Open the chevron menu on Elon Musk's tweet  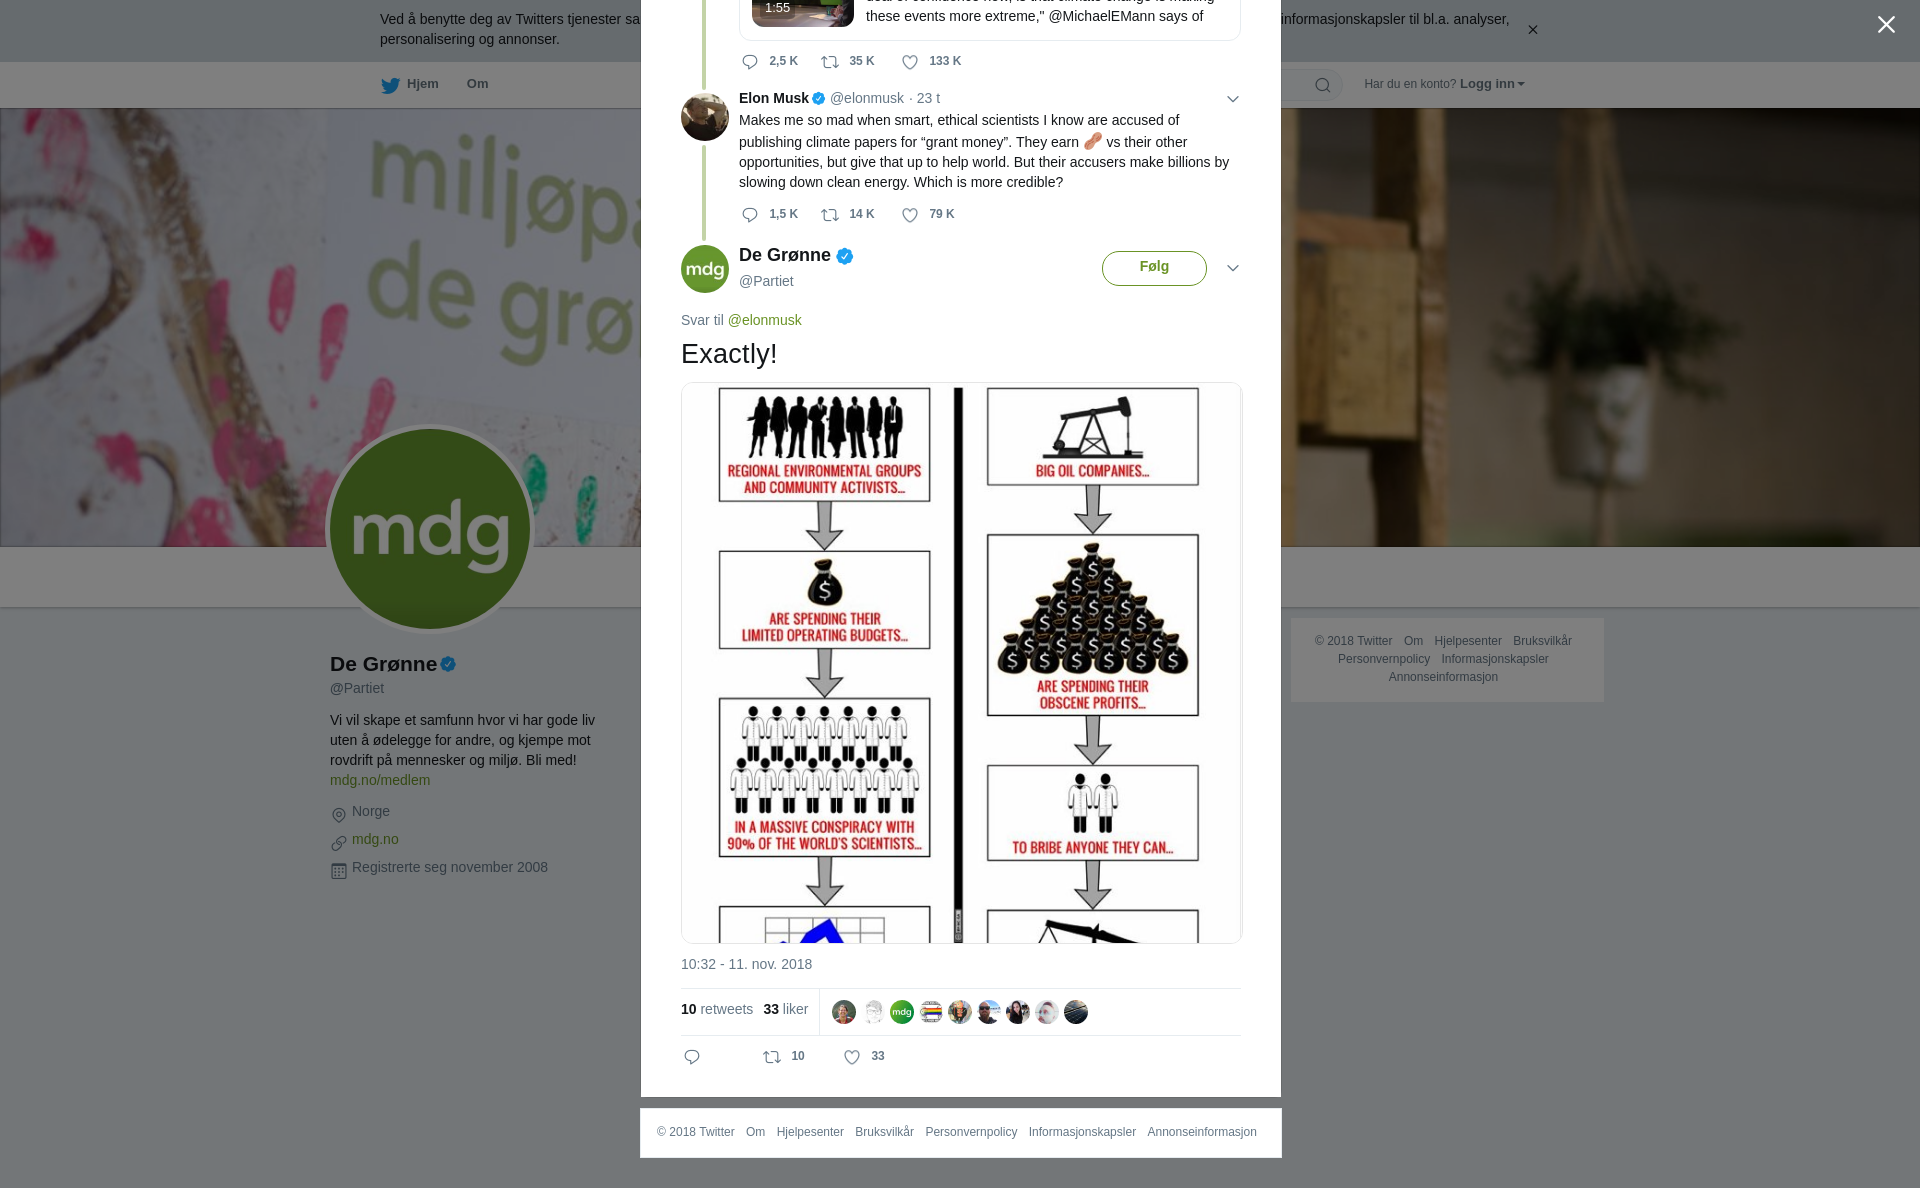pos(1233,99)
